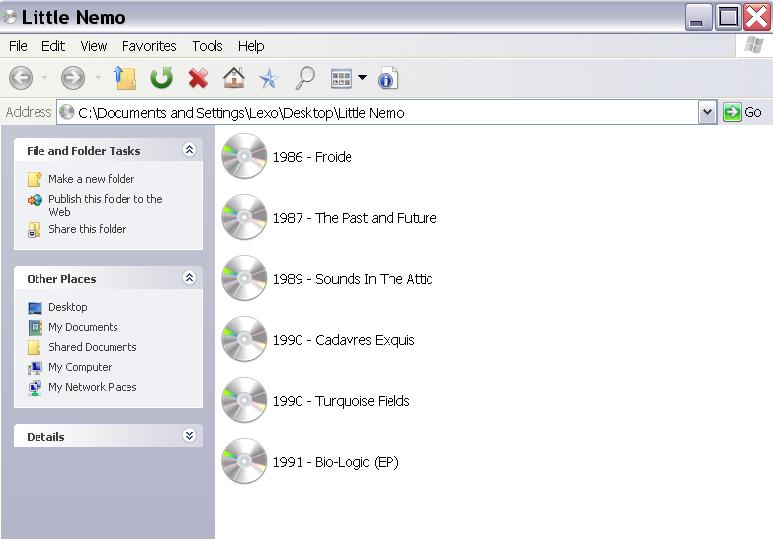Click the Desktop icon in Other Places
The width and height of the screenshot is (773, 540).
pos(35,308)
